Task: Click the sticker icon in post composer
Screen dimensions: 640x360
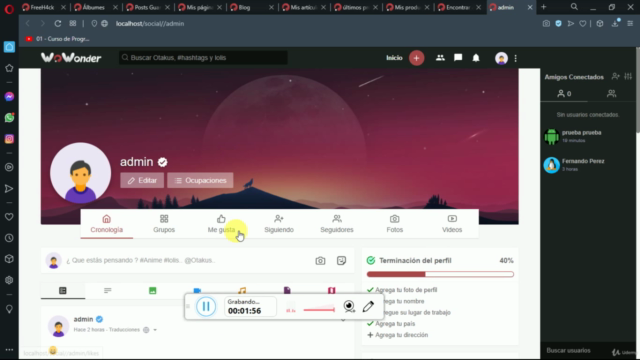Action: (x=342, y=260)
